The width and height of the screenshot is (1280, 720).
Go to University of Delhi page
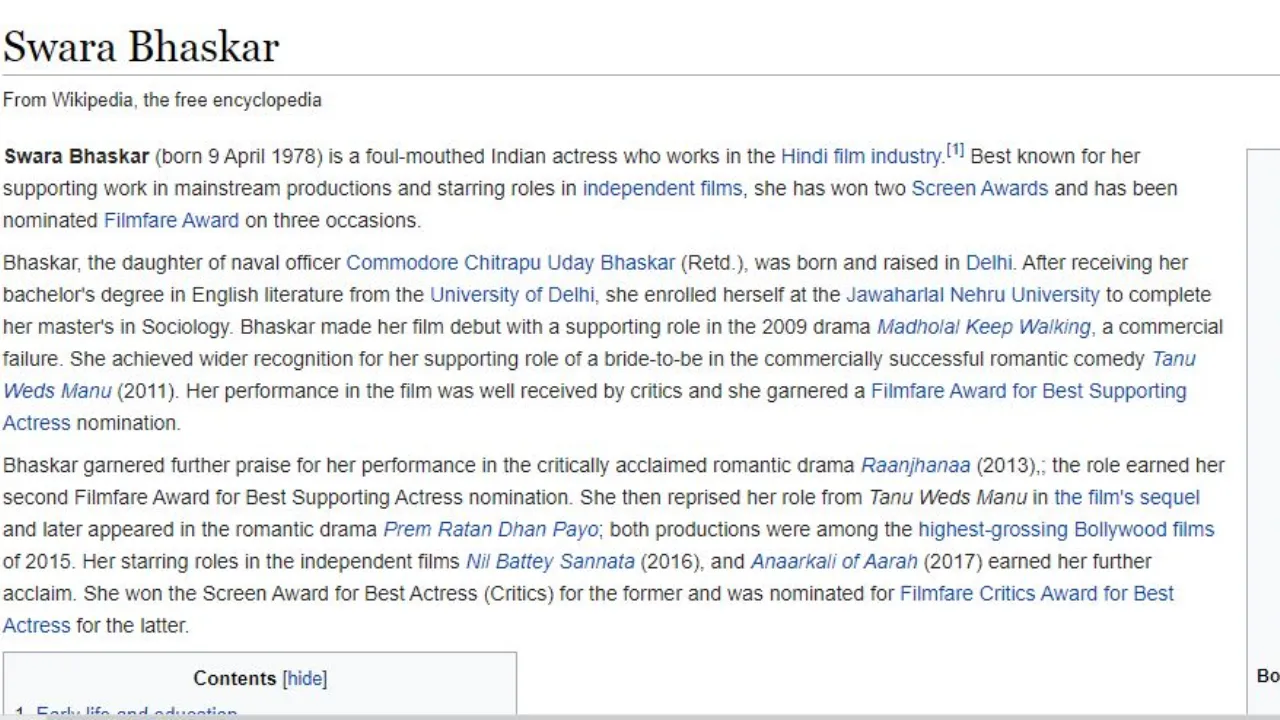tap(512, 295)
